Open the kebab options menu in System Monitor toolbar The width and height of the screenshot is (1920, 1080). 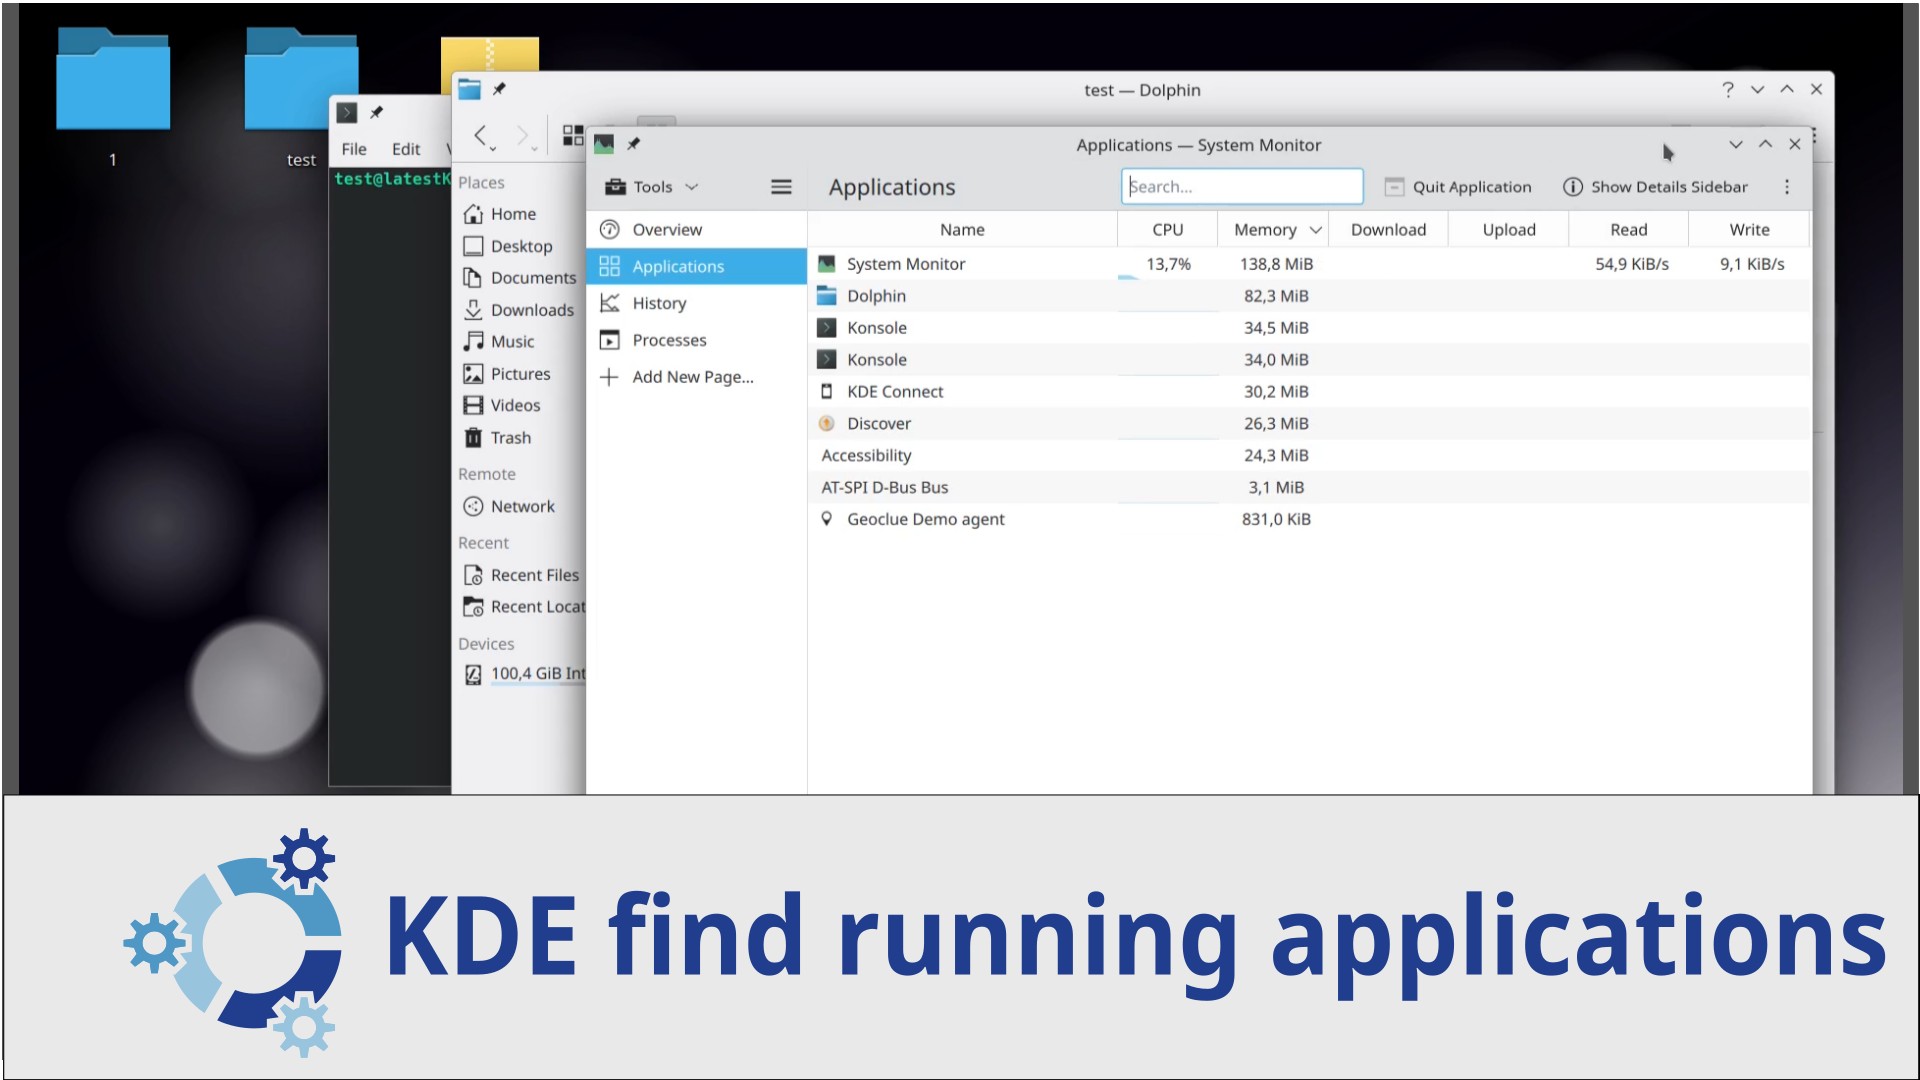(1786, 187)
